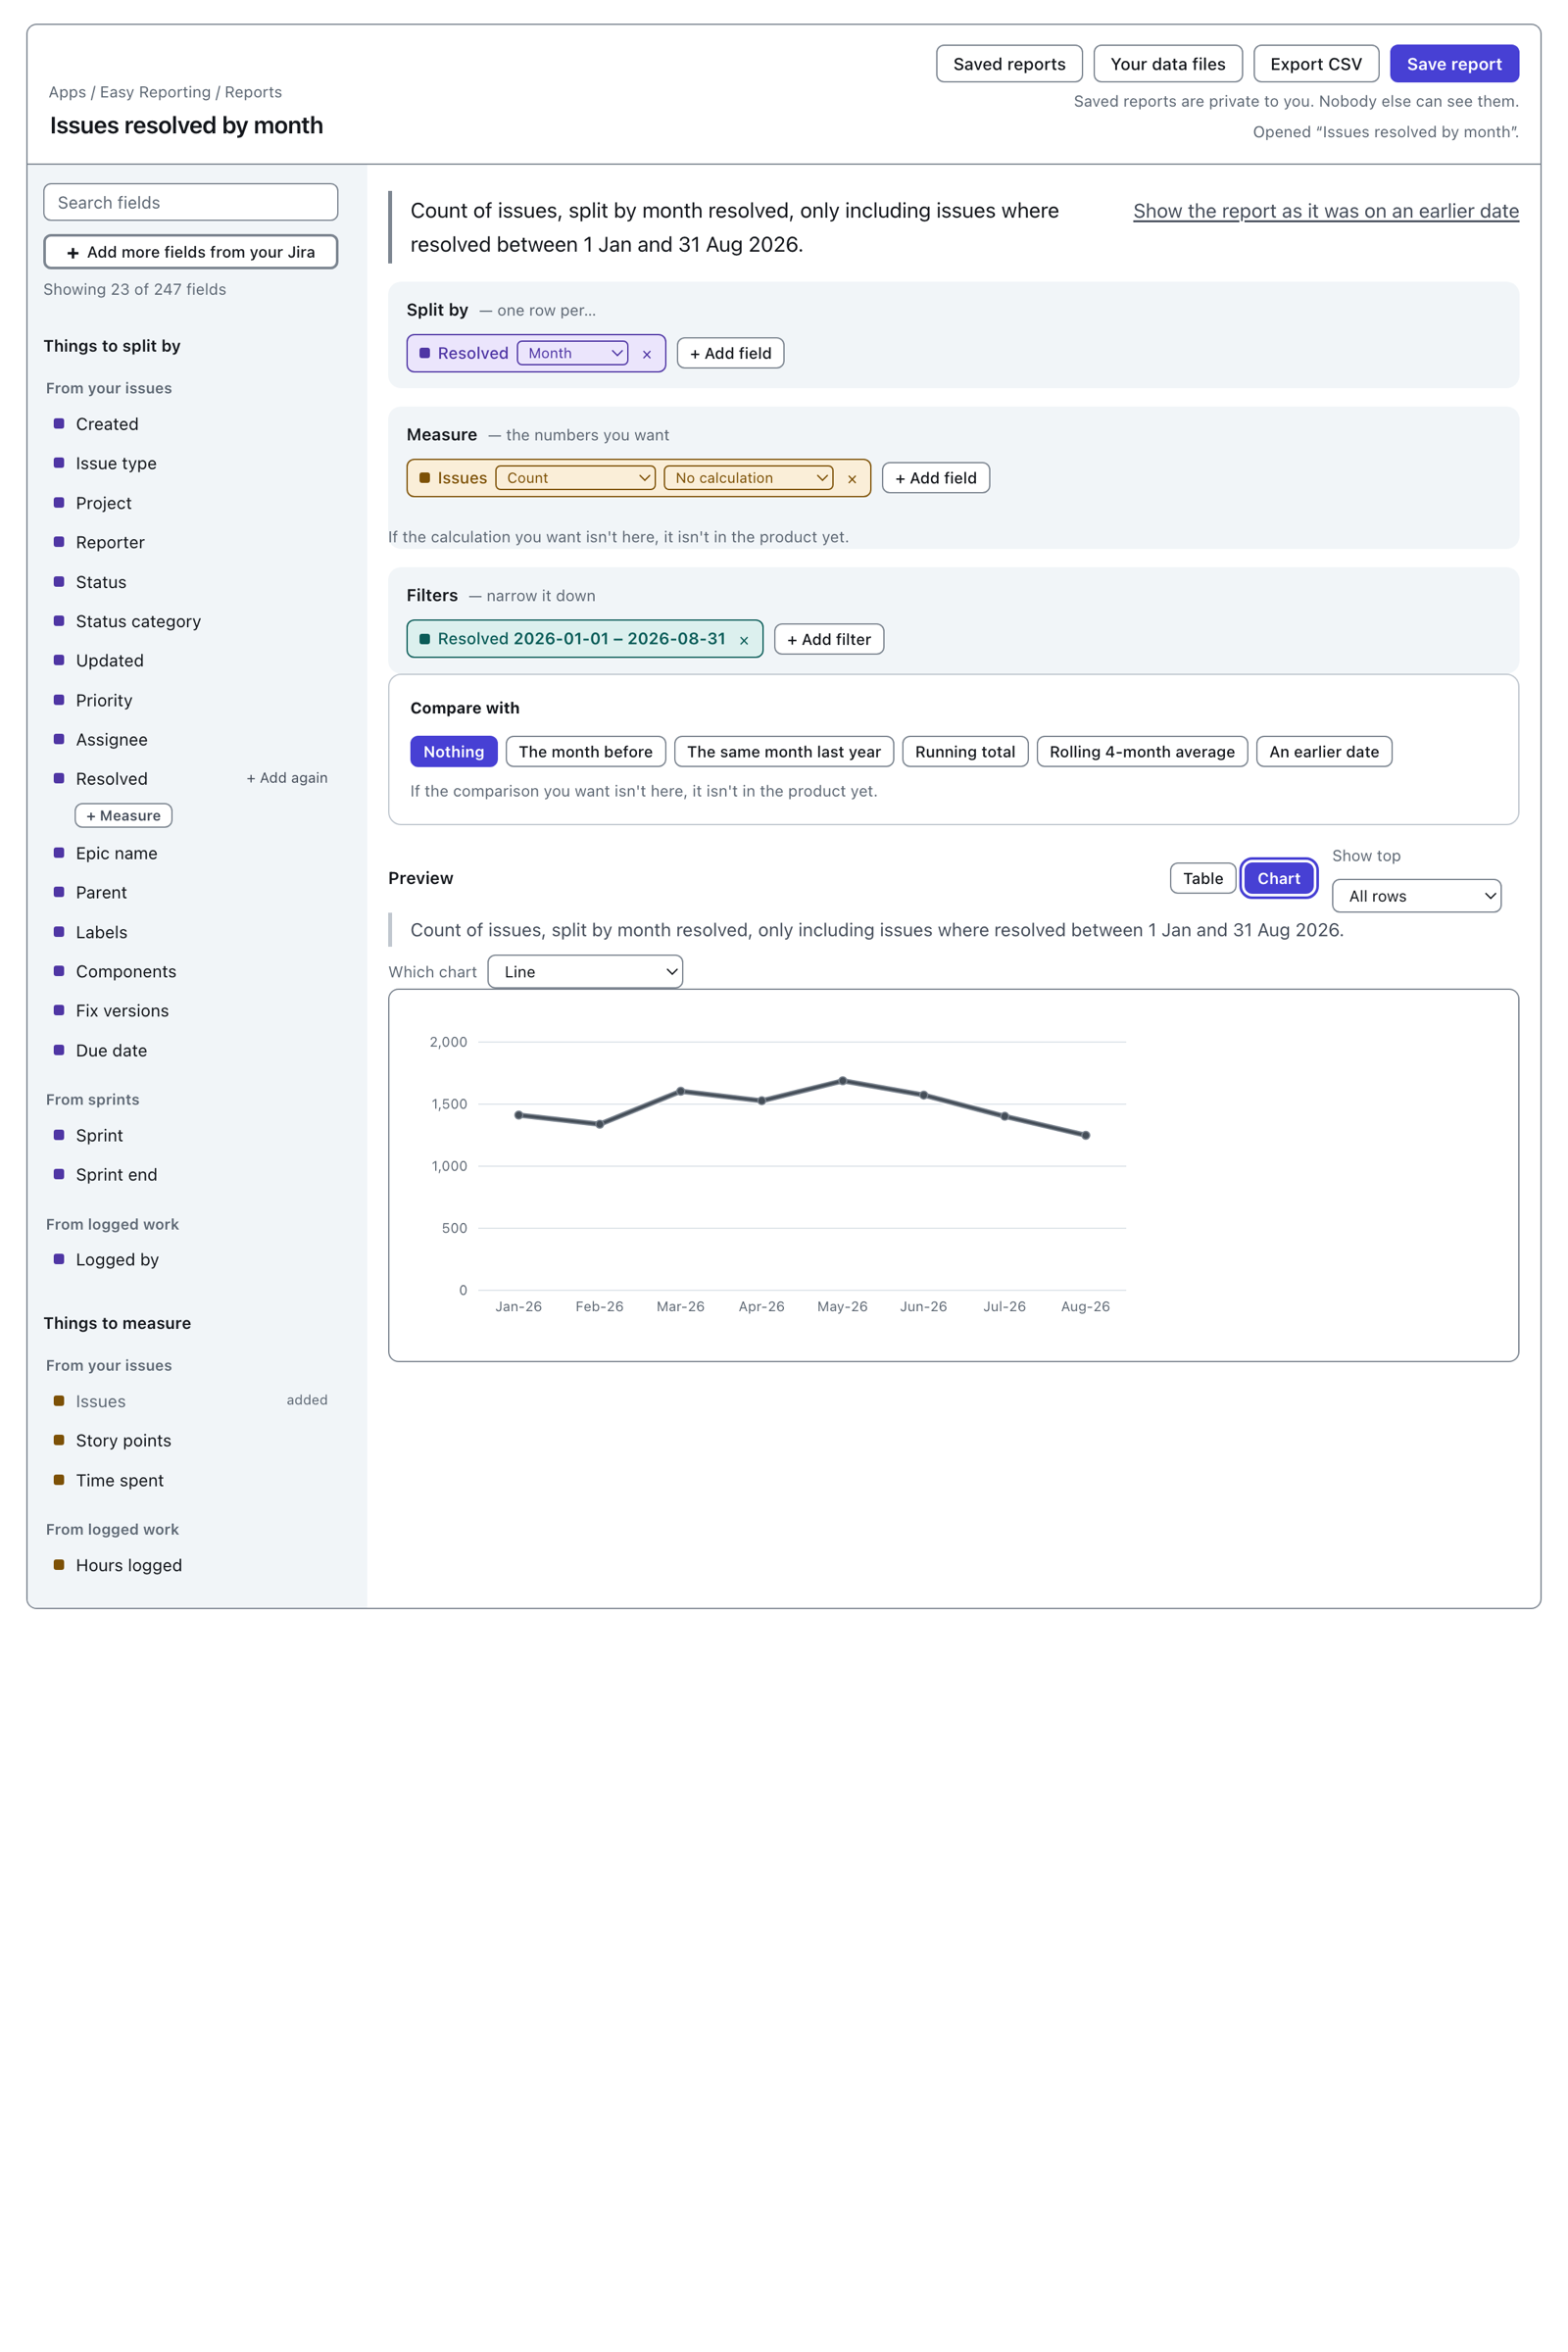Screen dimensions: 1568x2352
Task: Click Add field in Measure section
Action: (936, 478)
